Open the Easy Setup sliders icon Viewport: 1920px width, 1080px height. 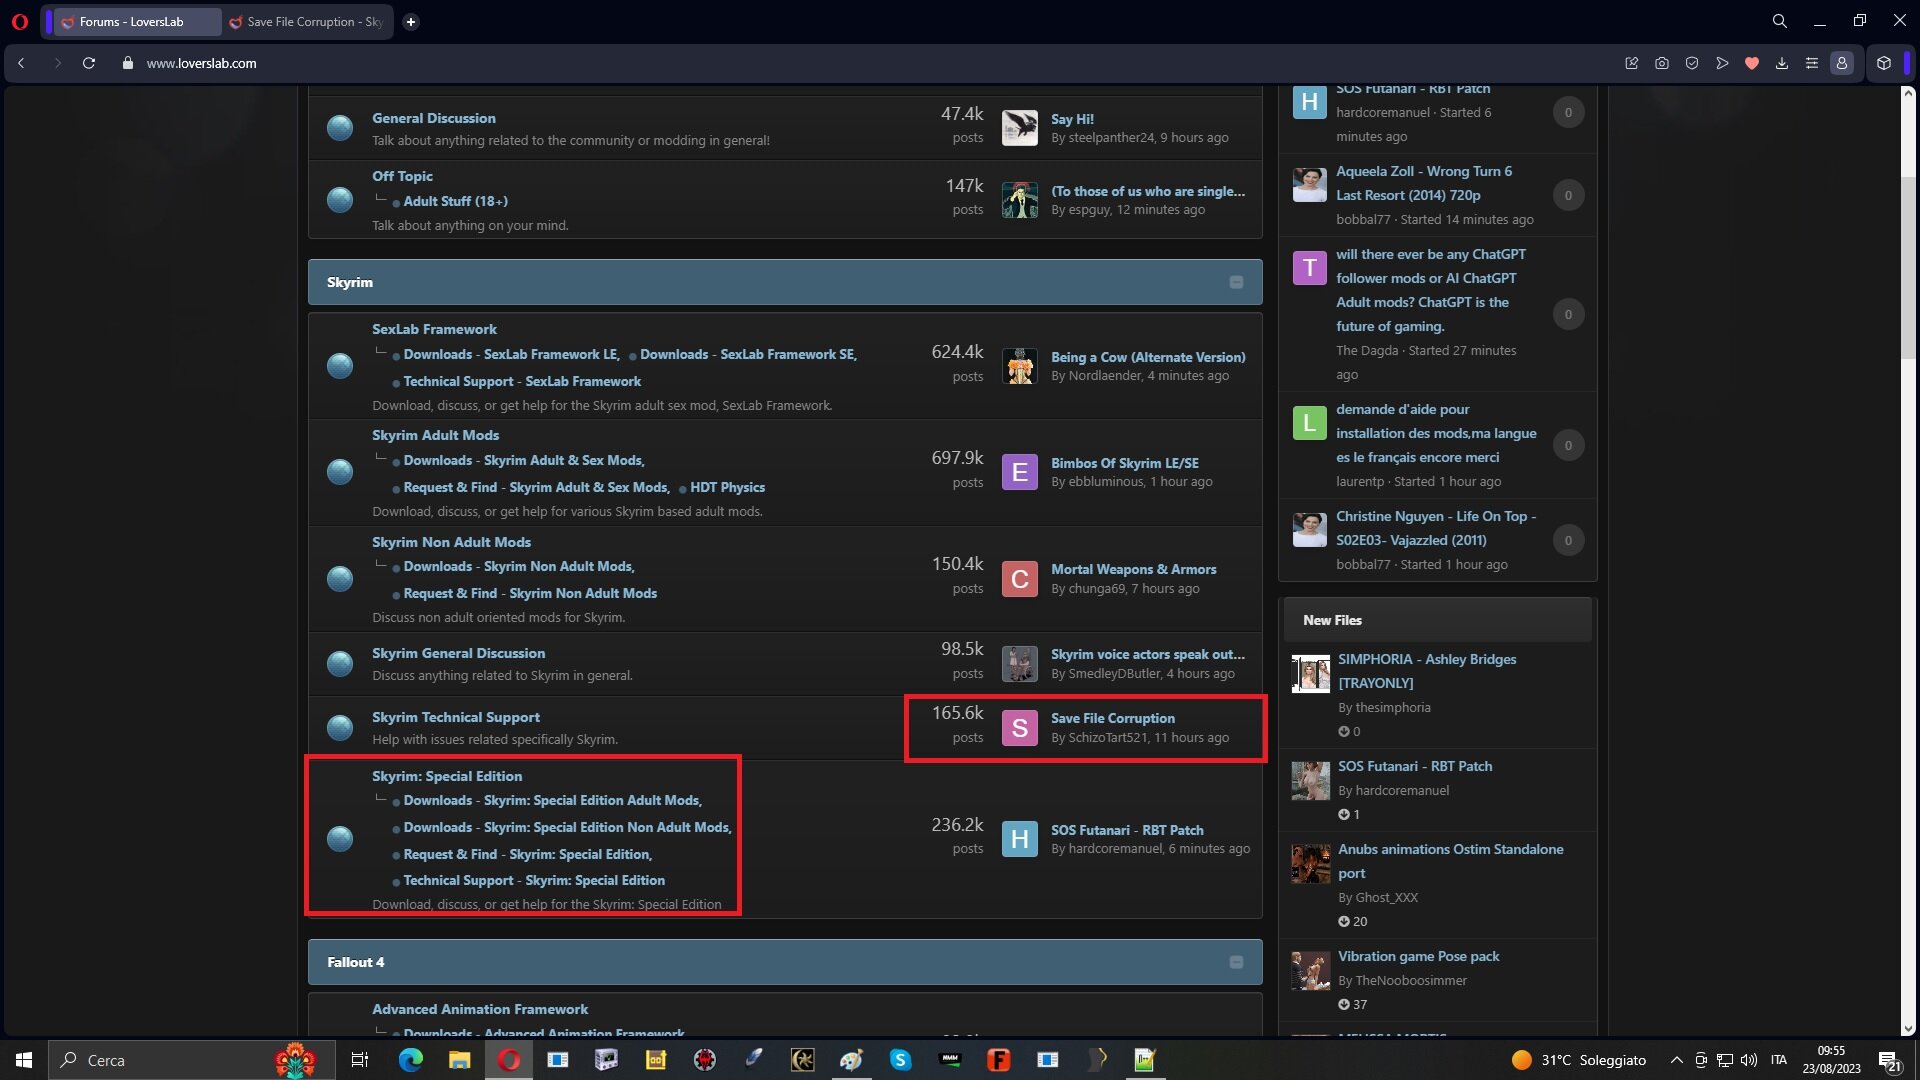point(1811,63)
